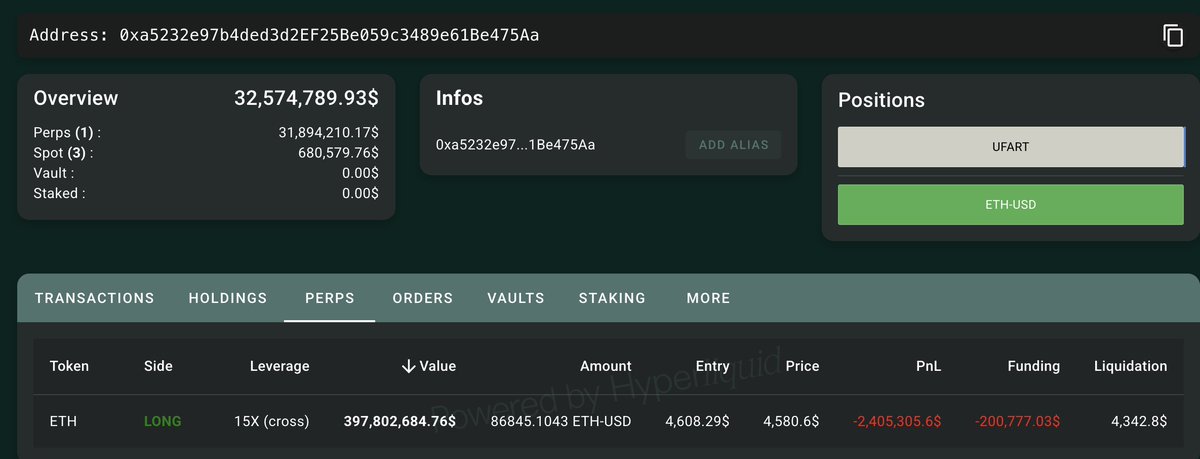This screenshot has height=459, width=1200.
Task: Select the UFART position
Action: point(1011,147)
